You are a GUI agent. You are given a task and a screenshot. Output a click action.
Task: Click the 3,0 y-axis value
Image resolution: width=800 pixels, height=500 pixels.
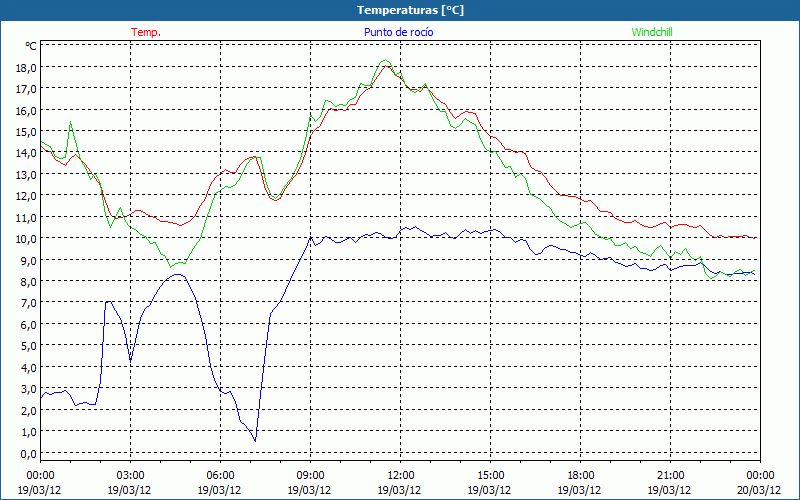point(29,389)
